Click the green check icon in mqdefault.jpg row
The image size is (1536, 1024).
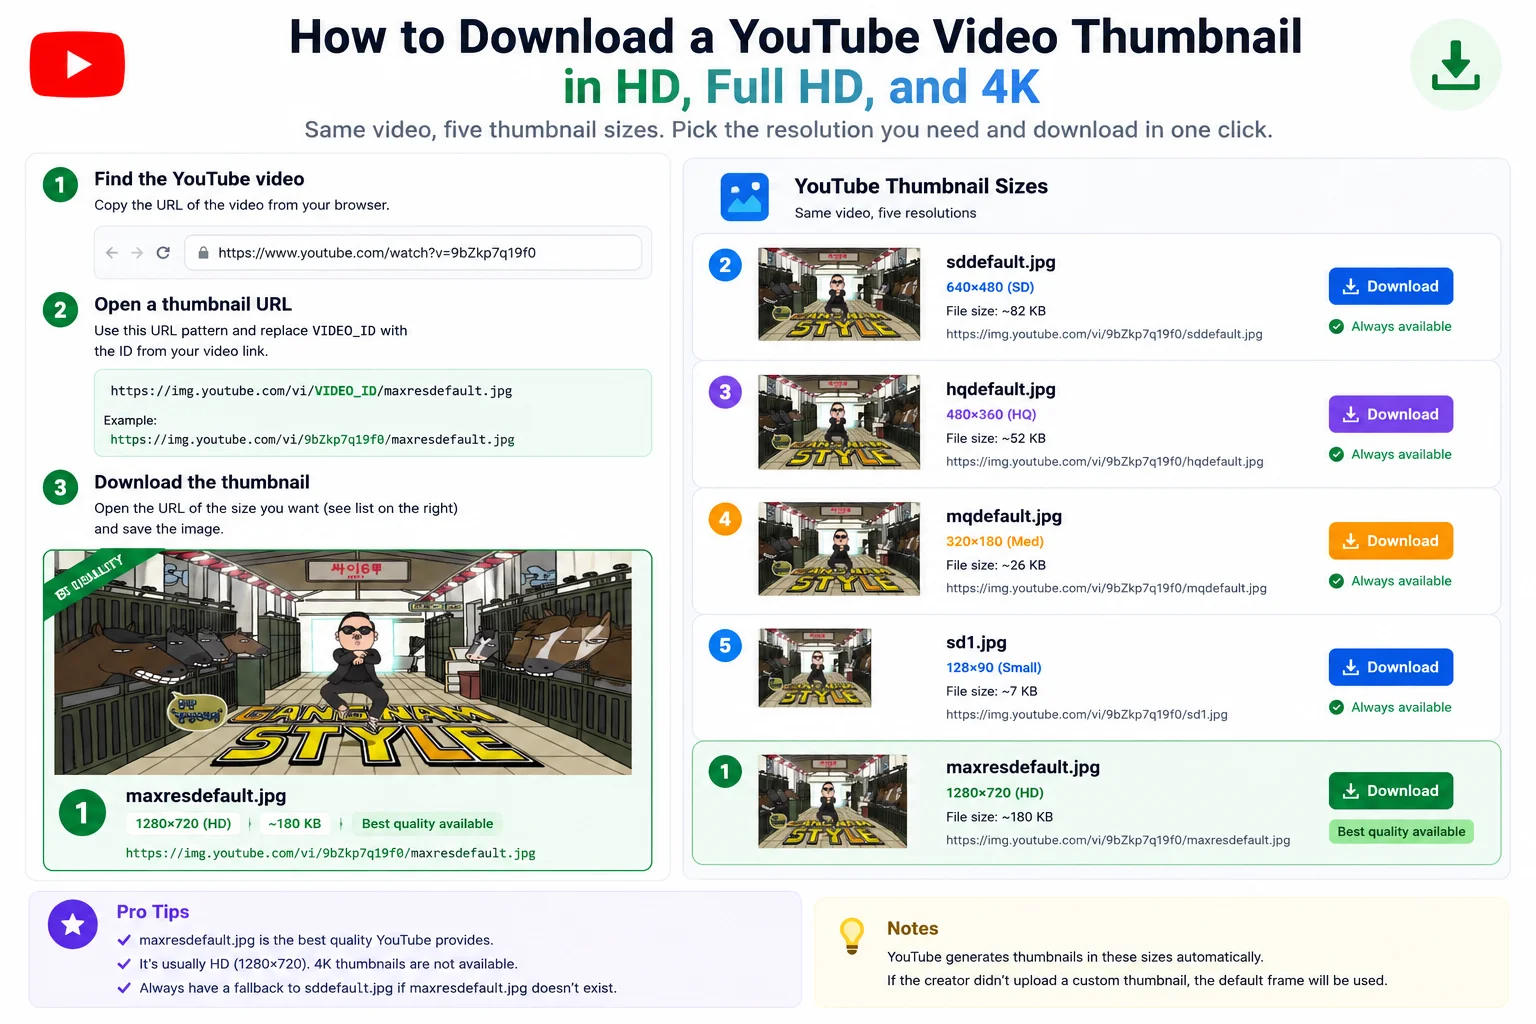point(1336,581)
